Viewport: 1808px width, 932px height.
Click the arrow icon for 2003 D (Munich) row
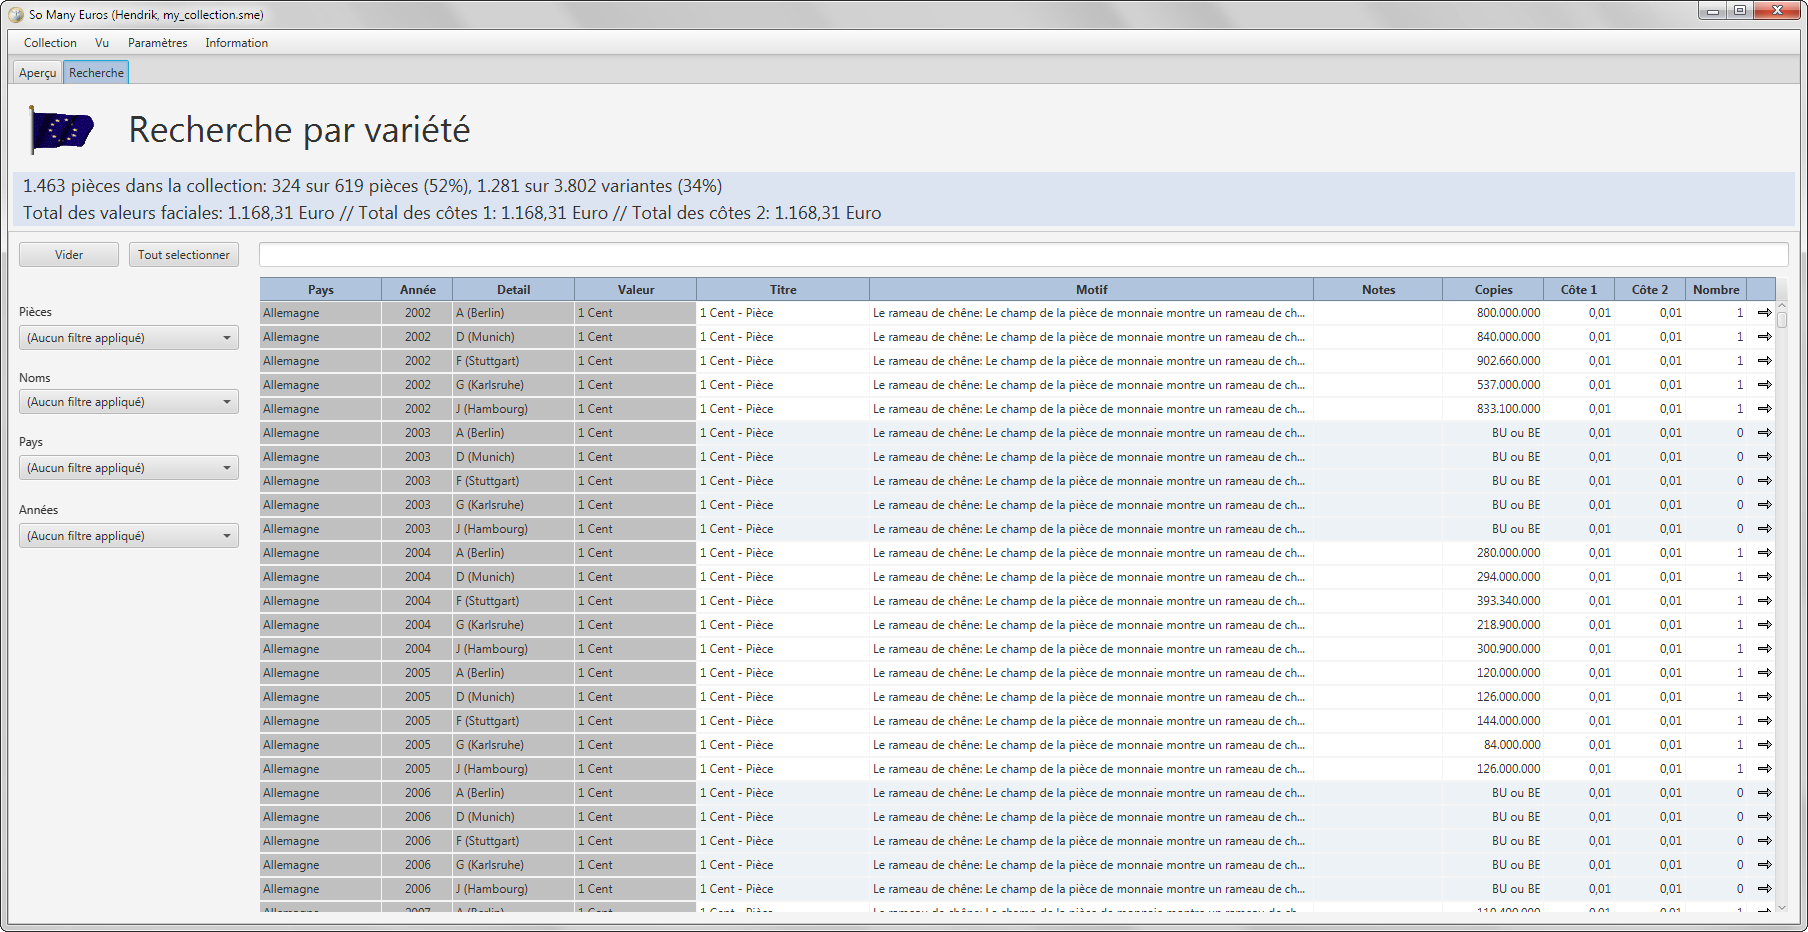[1764, 457]
